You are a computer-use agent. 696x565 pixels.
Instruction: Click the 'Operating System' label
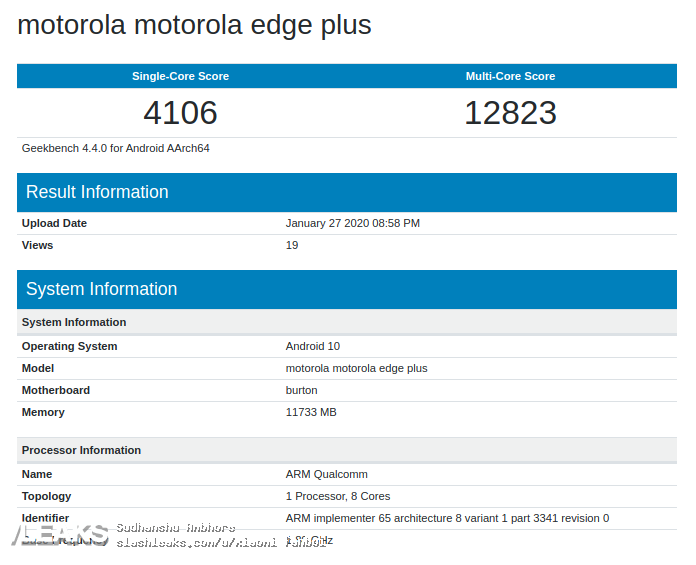coord(69,346)
